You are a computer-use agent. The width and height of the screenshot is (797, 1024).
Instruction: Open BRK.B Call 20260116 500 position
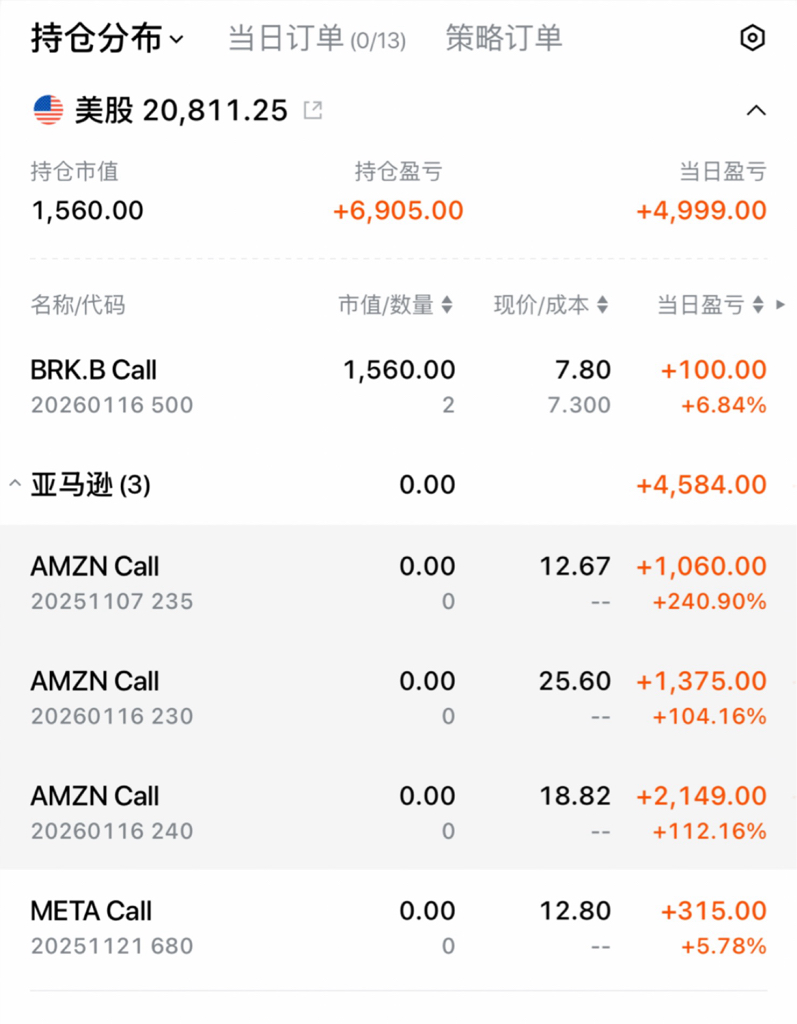tap(398, 387)
